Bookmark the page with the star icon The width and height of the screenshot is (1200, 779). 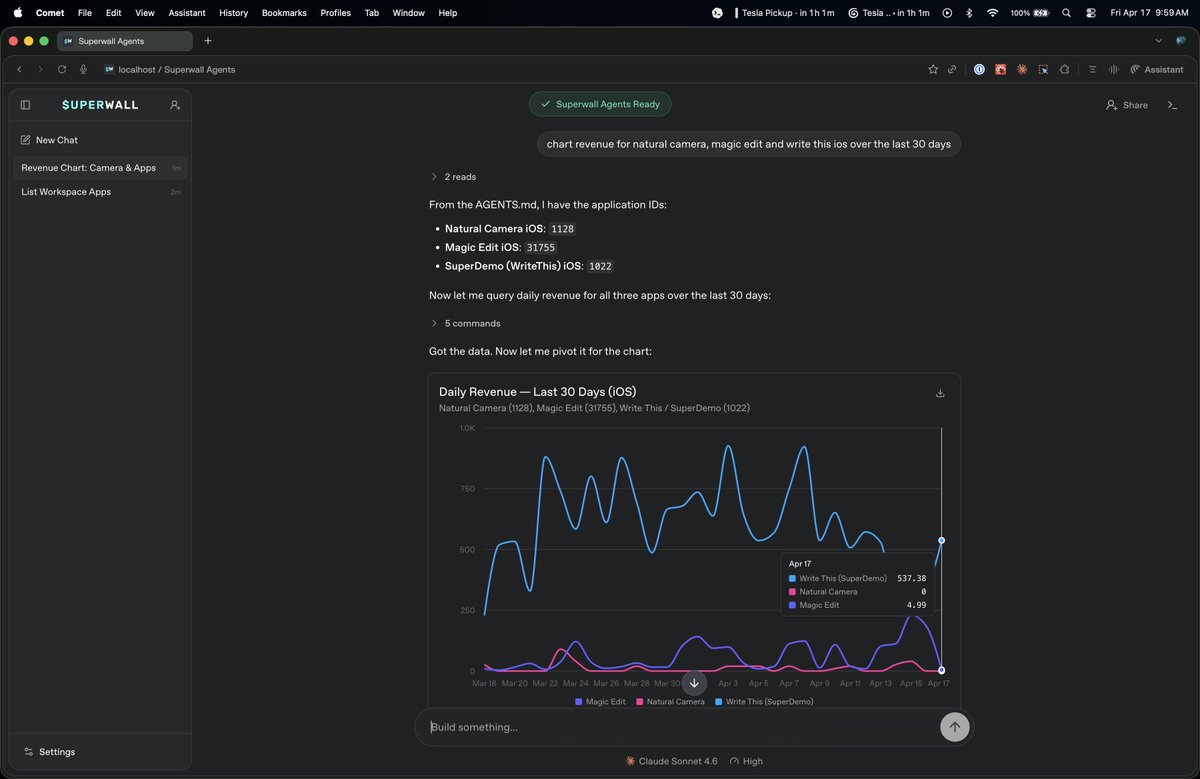tap(933, 69)
